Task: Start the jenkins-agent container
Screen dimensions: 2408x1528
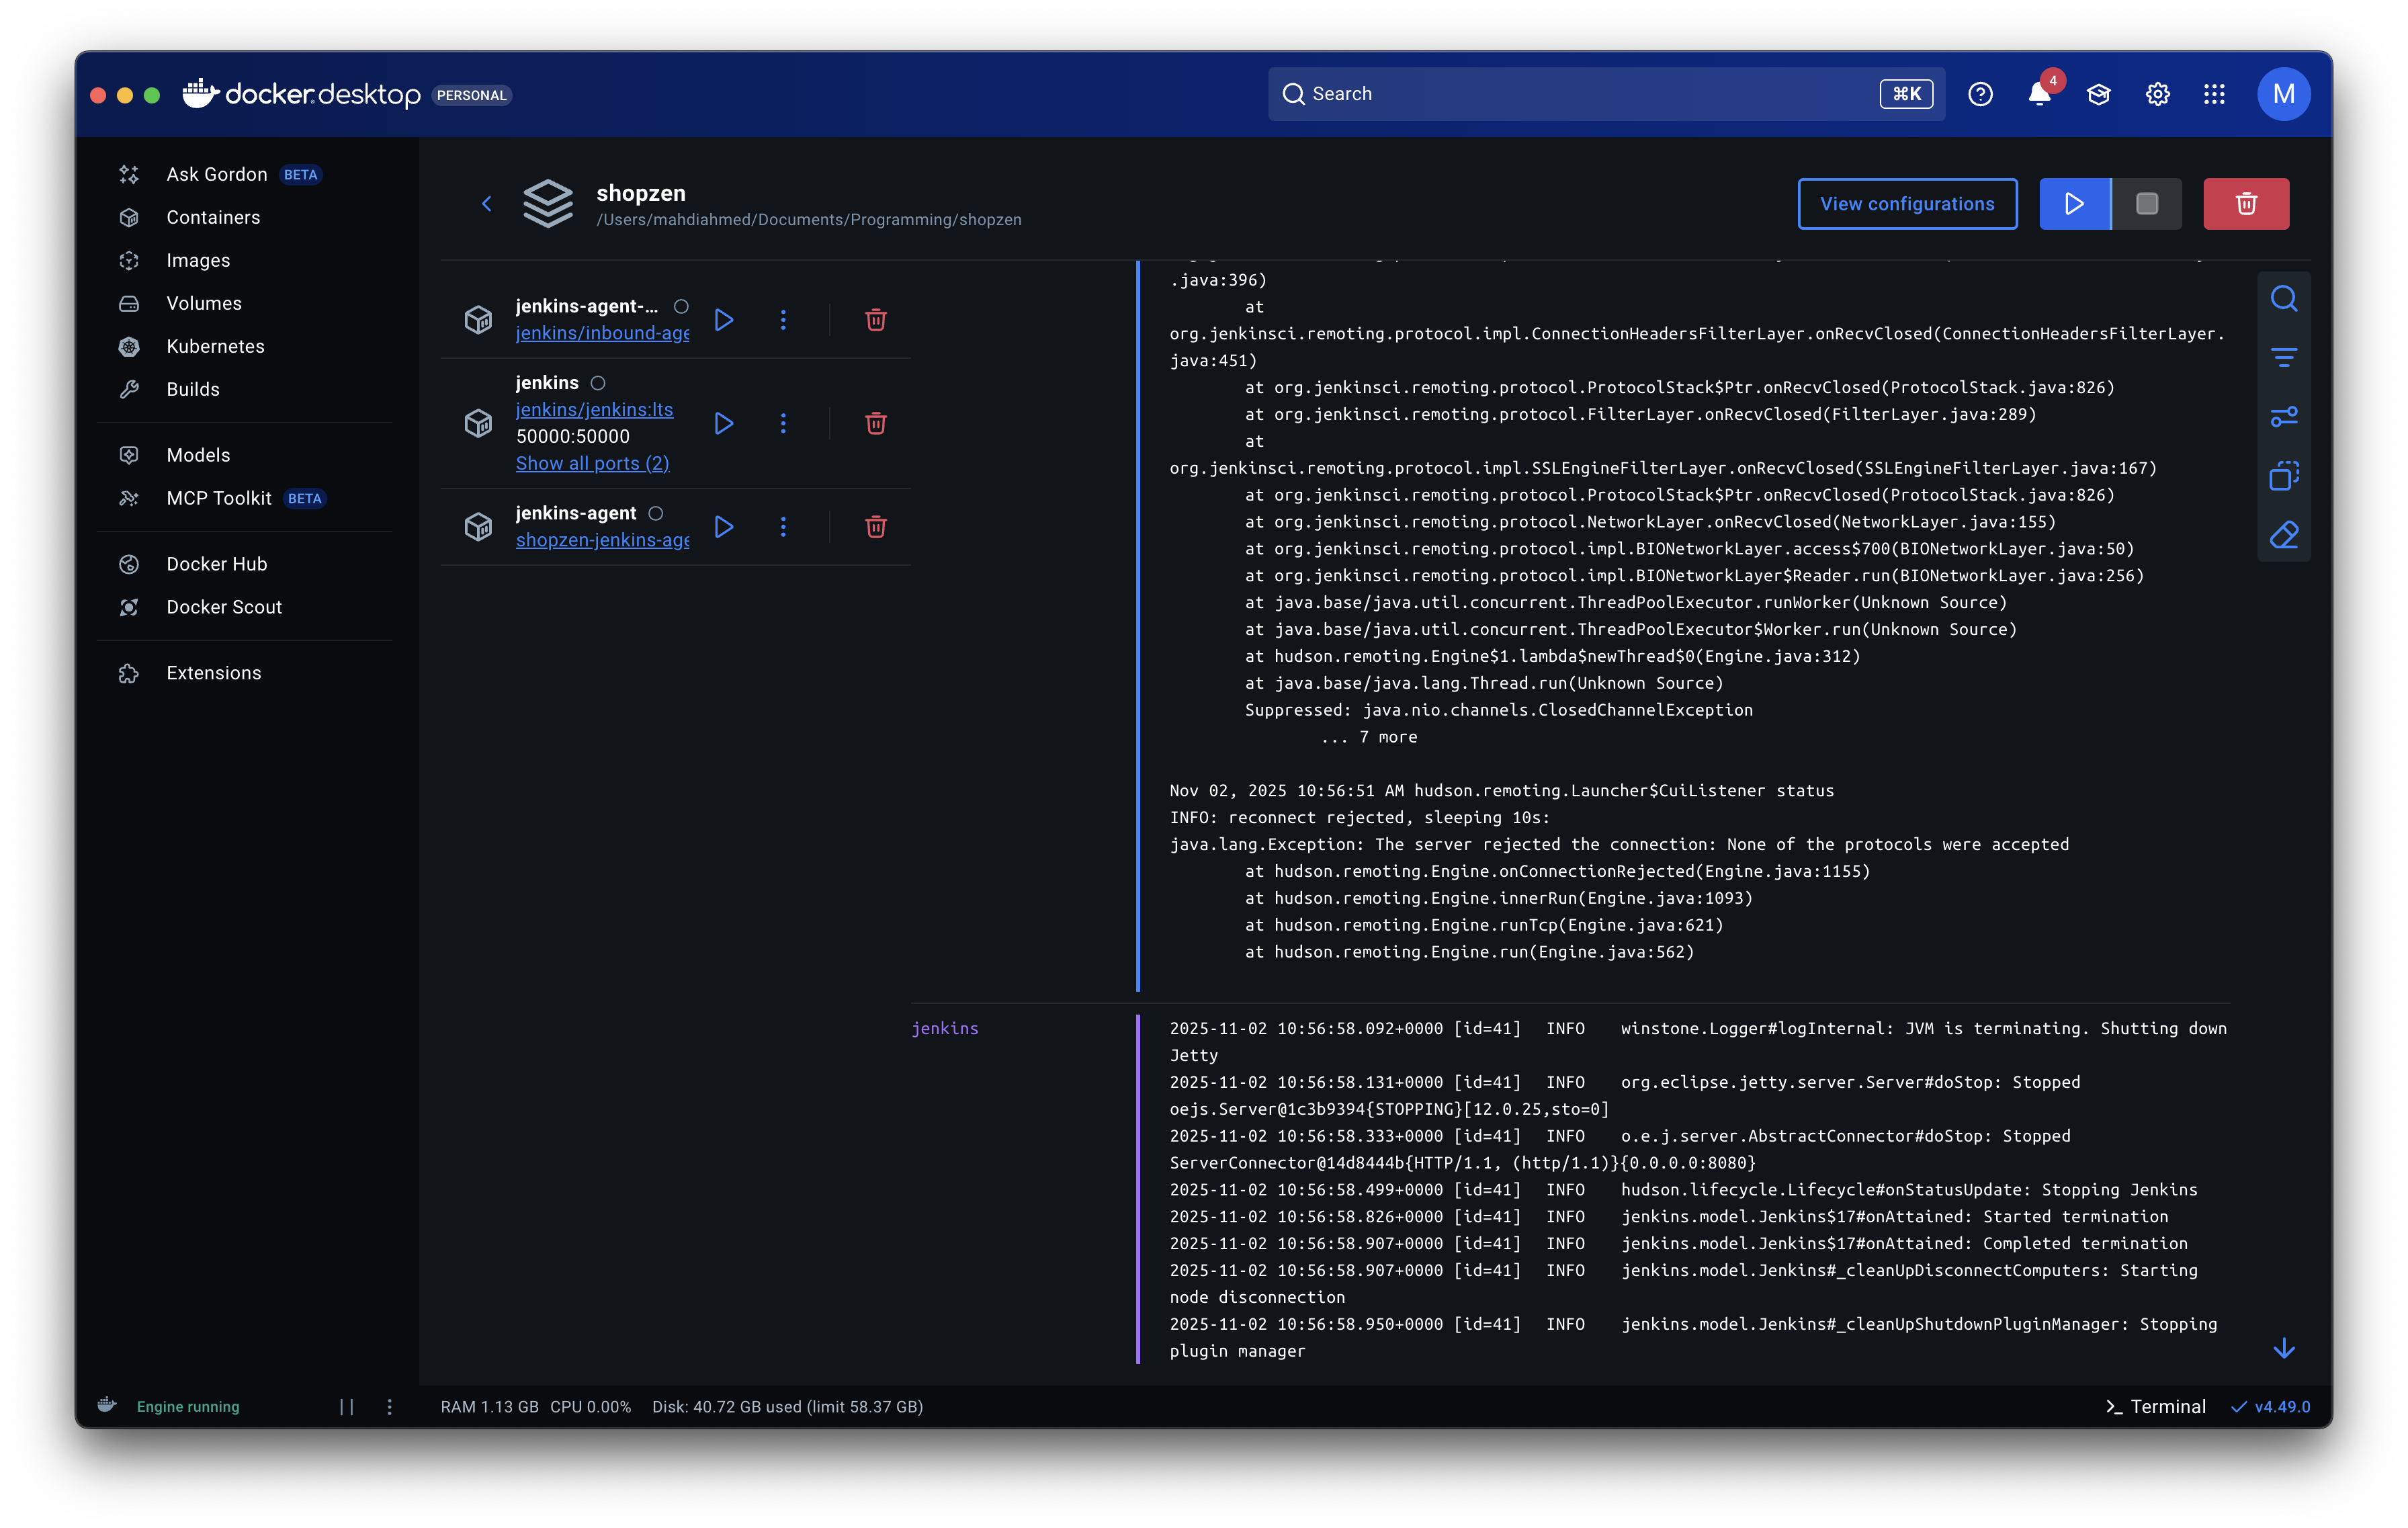Action: click(x=724, y=527)
